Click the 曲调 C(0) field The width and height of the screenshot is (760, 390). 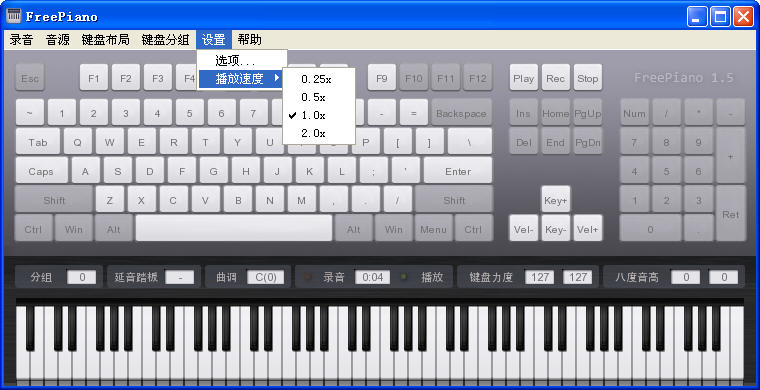click(x=266, y=277)
